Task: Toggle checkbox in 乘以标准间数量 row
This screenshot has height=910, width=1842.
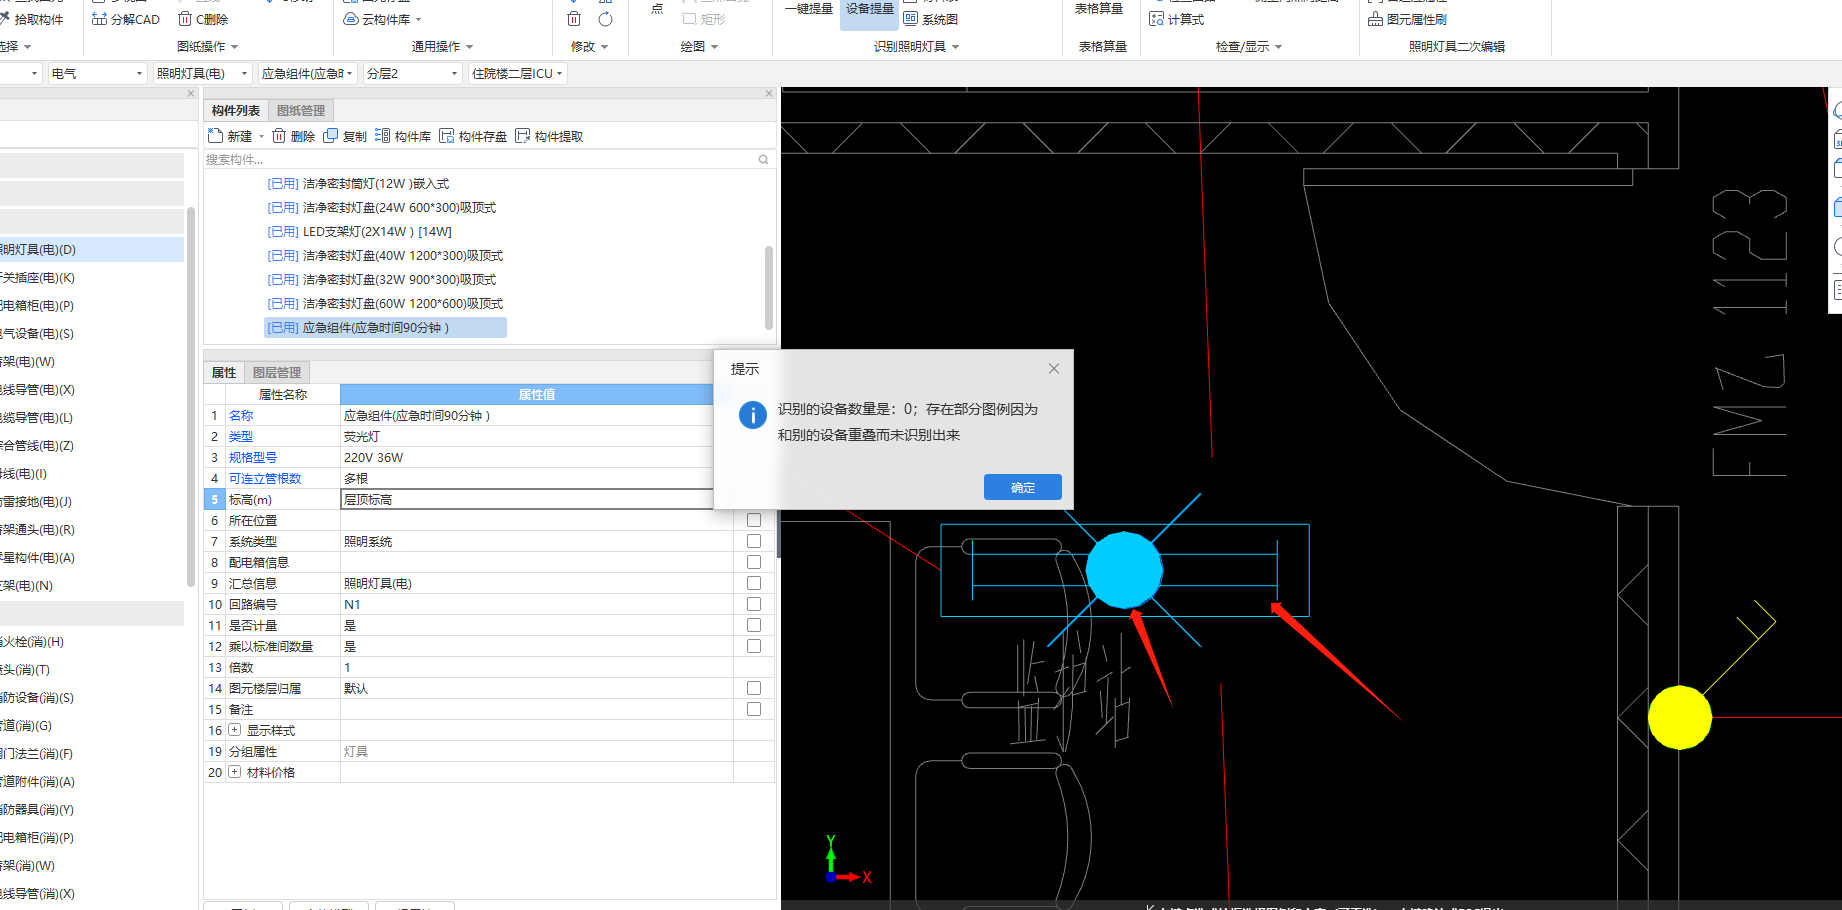Action: click(x=754, y=646)
